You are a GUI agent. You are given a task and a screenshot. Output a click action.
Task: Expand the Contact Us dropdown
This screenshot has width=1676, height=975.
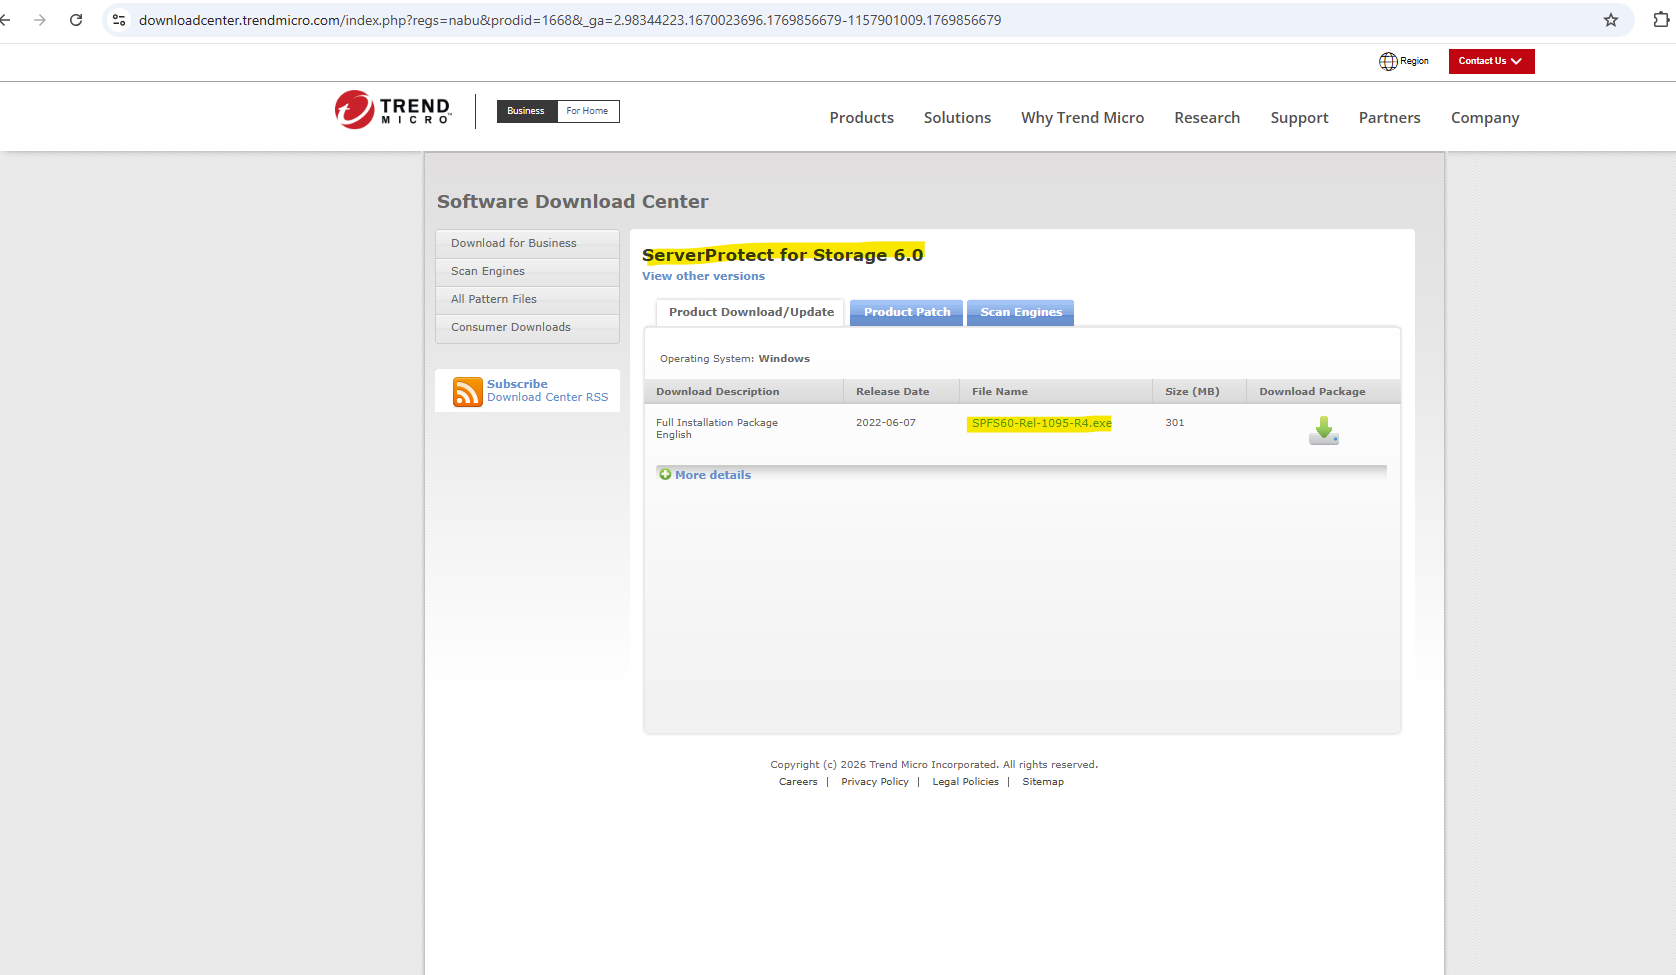1490,61
